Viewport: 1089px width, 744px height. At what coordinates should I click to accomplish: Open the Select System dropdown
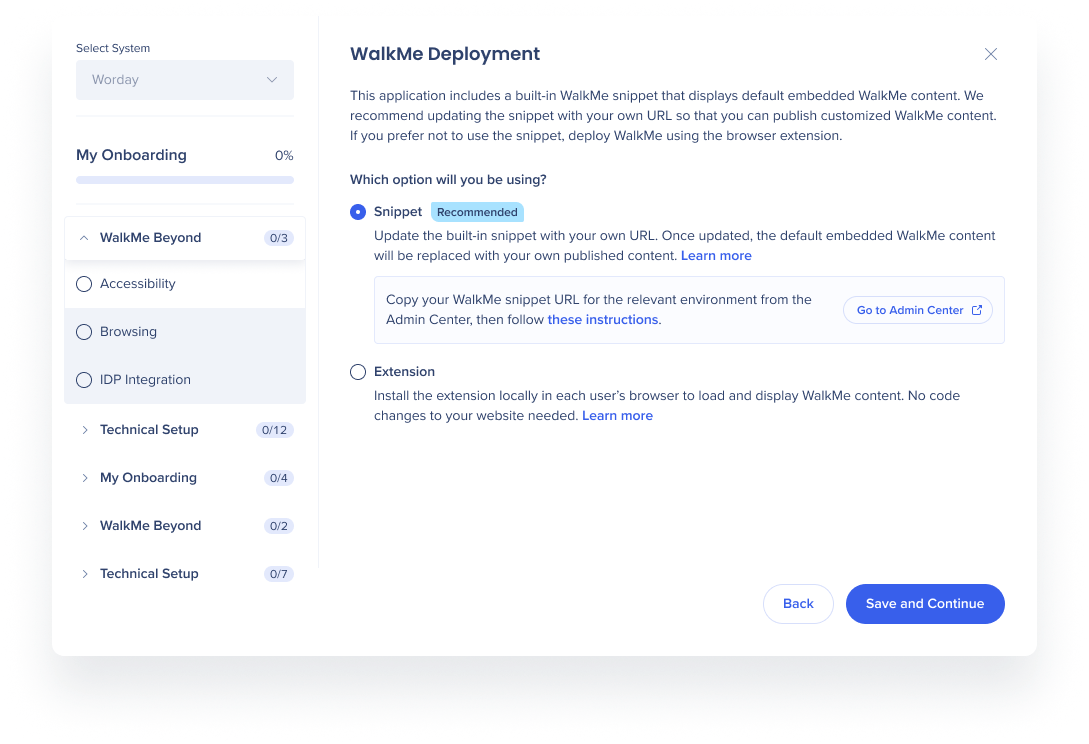[x=185, y=80]
